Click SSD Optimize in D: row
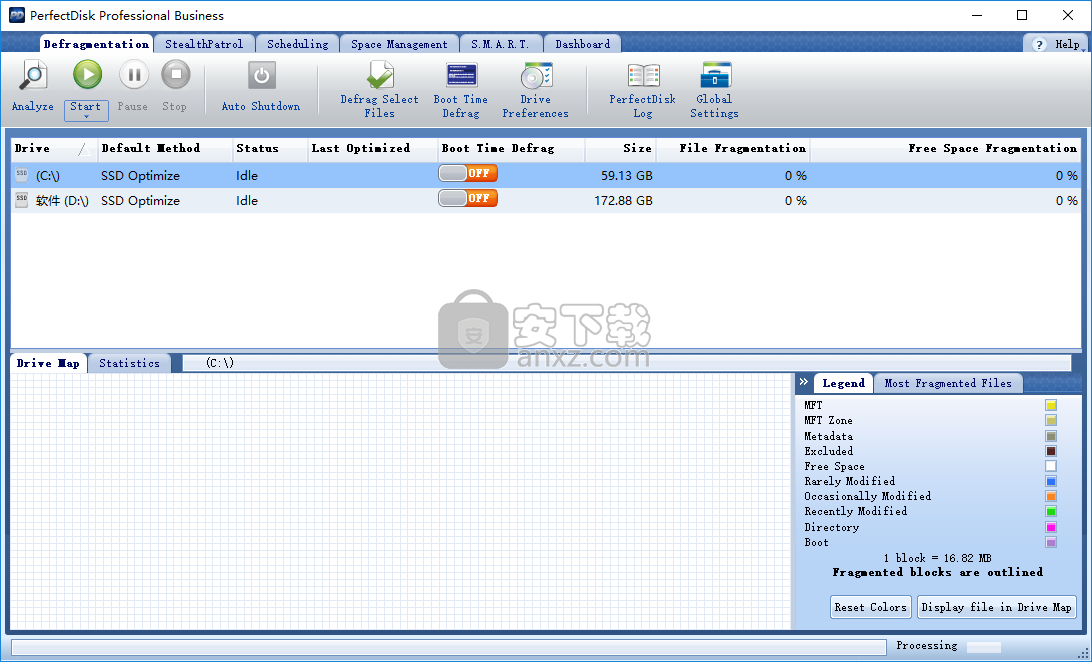1092x662 pixels. click(x=140, y=201)
